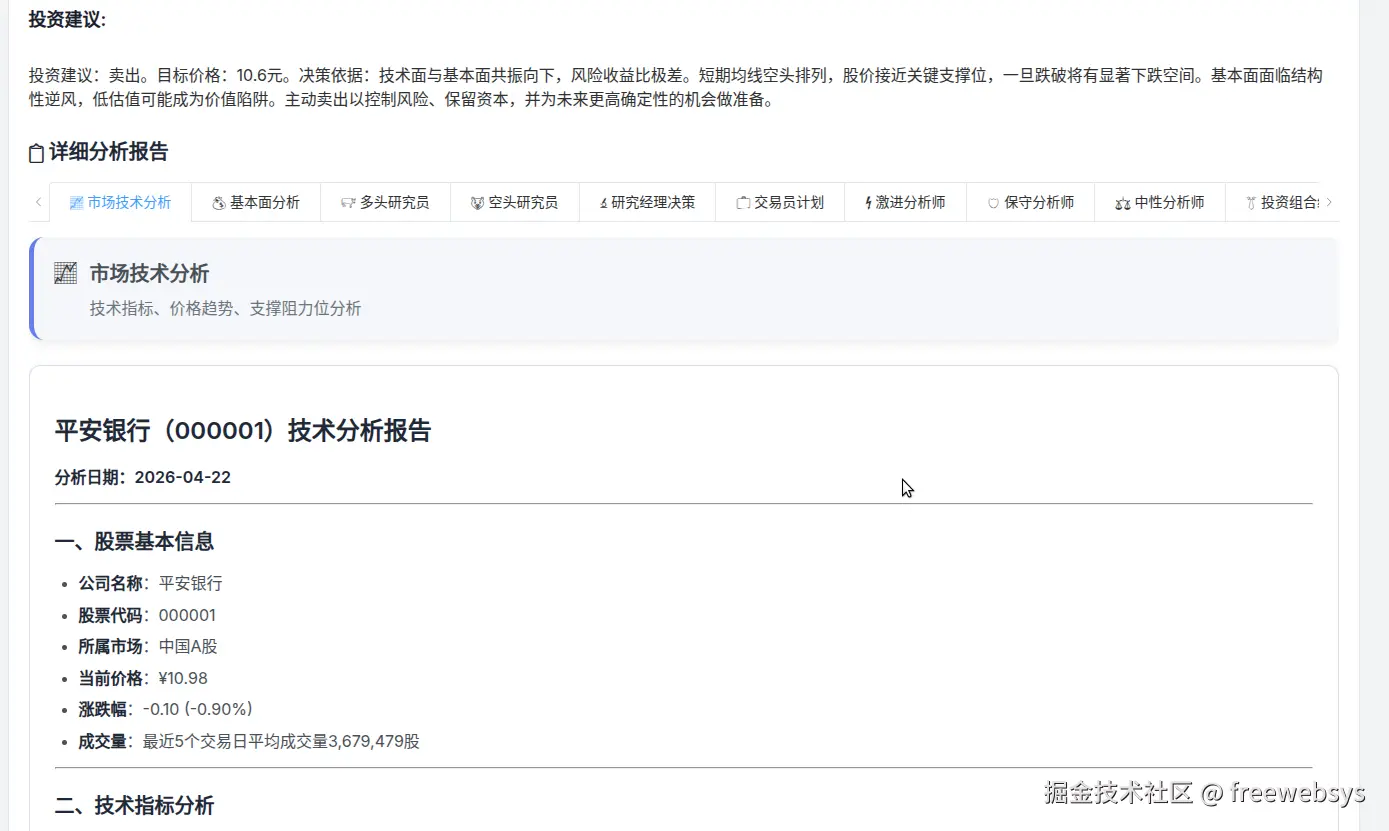Click the icon on 投资组合 tab
The height and width of the screenshot is (831, 1389).
[x=1250, y=202]
